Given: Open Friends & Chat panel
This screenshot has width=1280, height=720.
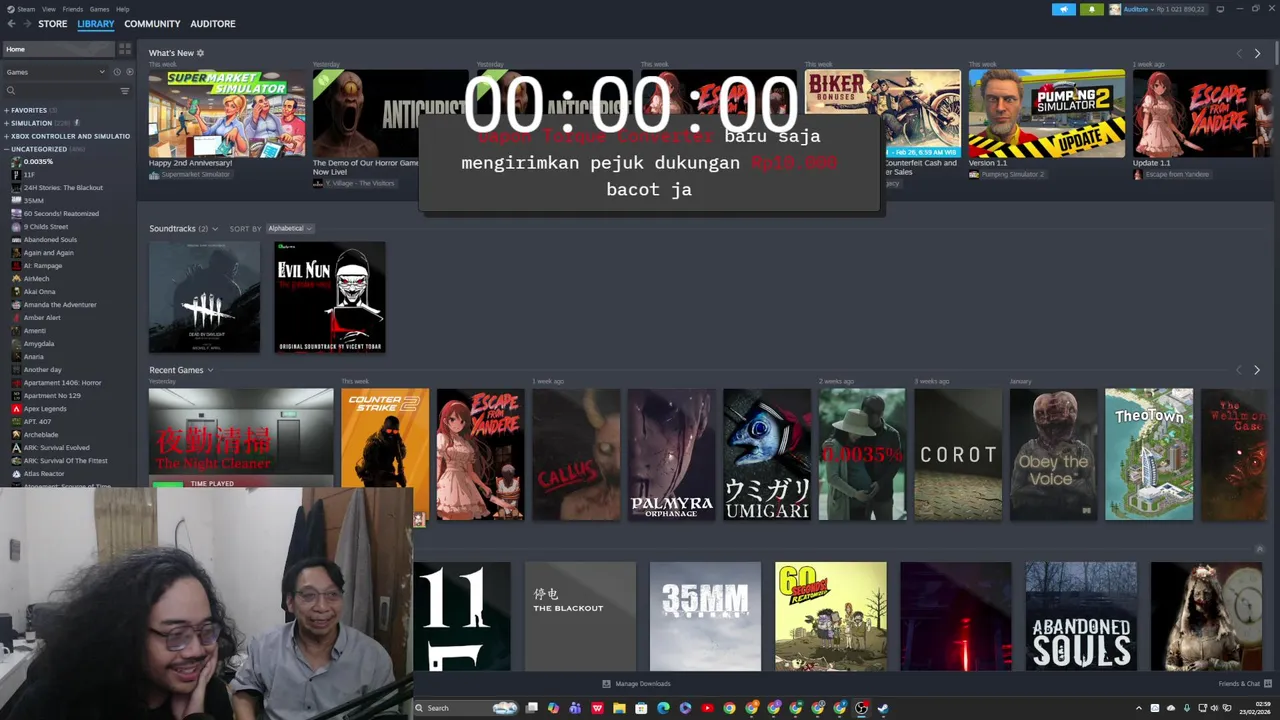Looking at the screenshot, I should pyautogui.click(x=1245, y=684).
